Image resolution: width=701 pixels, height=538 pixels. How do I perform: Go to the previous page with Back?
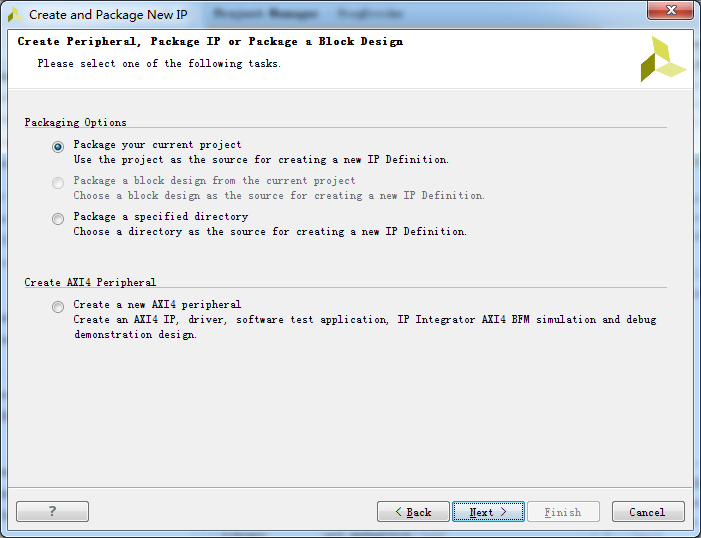pyautogui.click(x=413, y=512)
